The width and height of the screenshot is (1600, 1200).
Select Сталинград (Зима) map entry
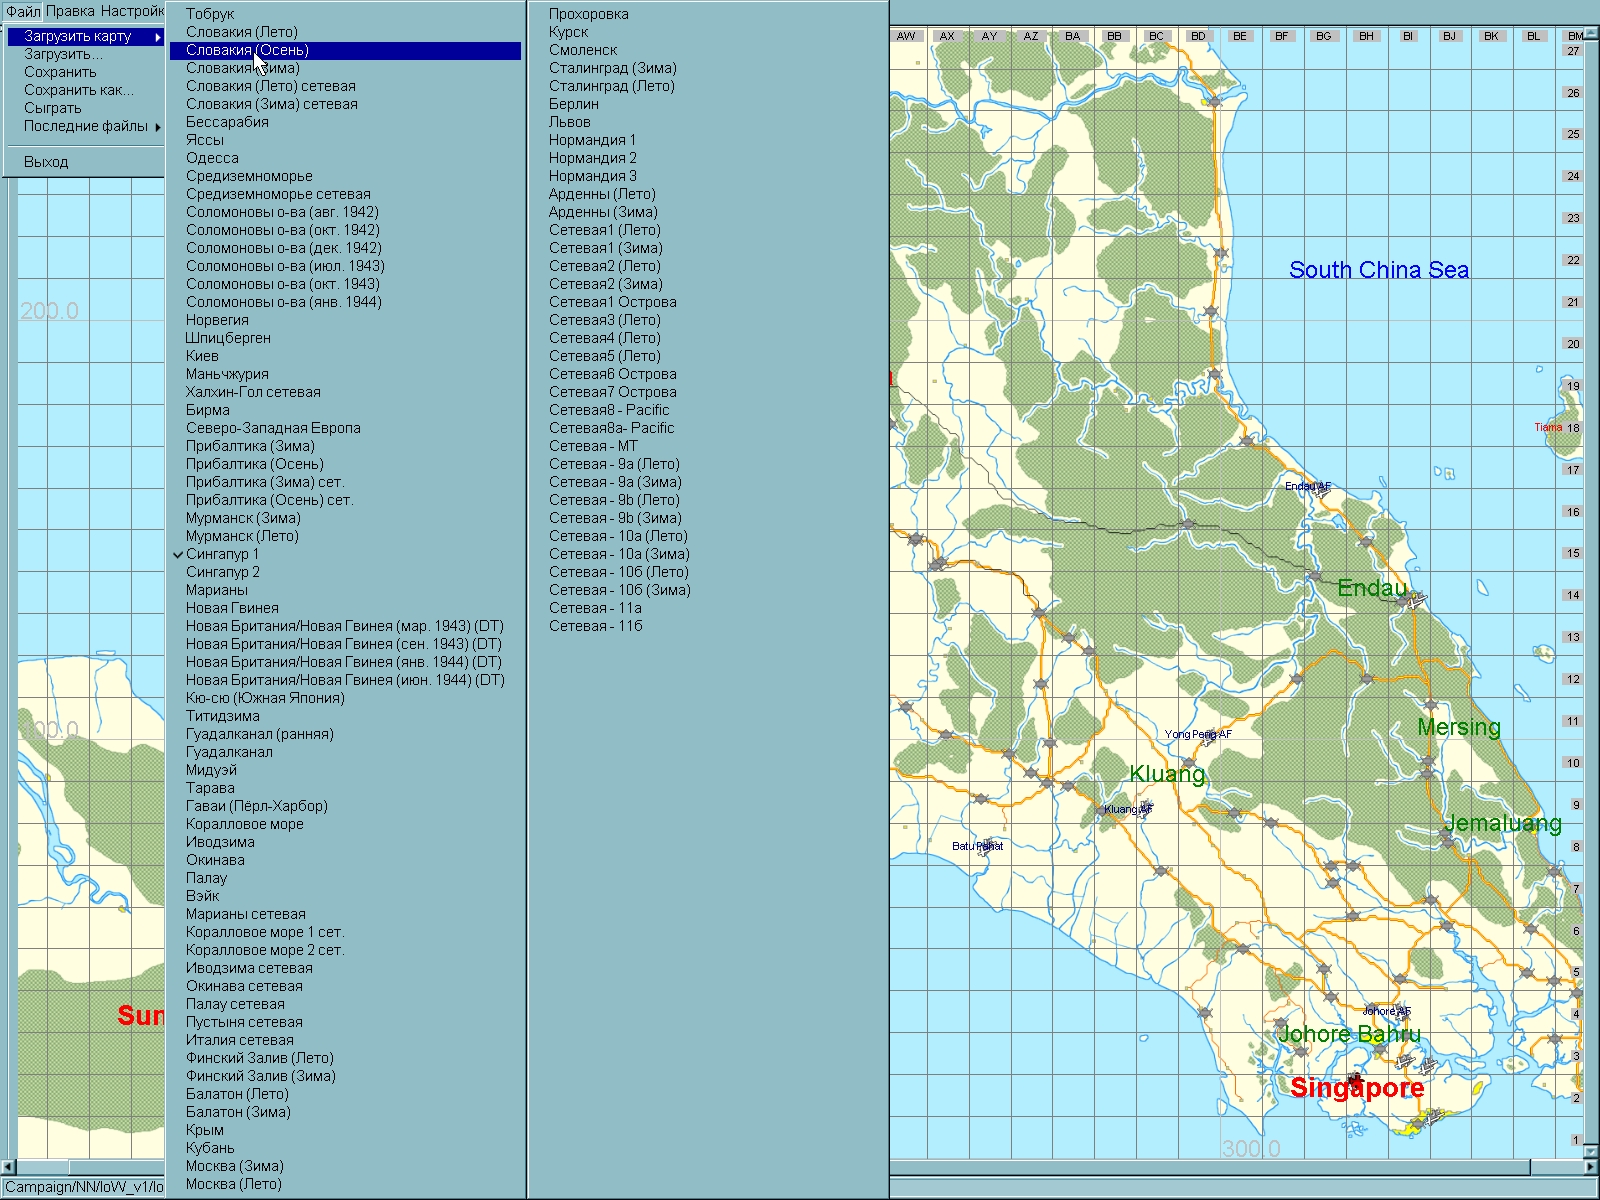coord(612,68)
